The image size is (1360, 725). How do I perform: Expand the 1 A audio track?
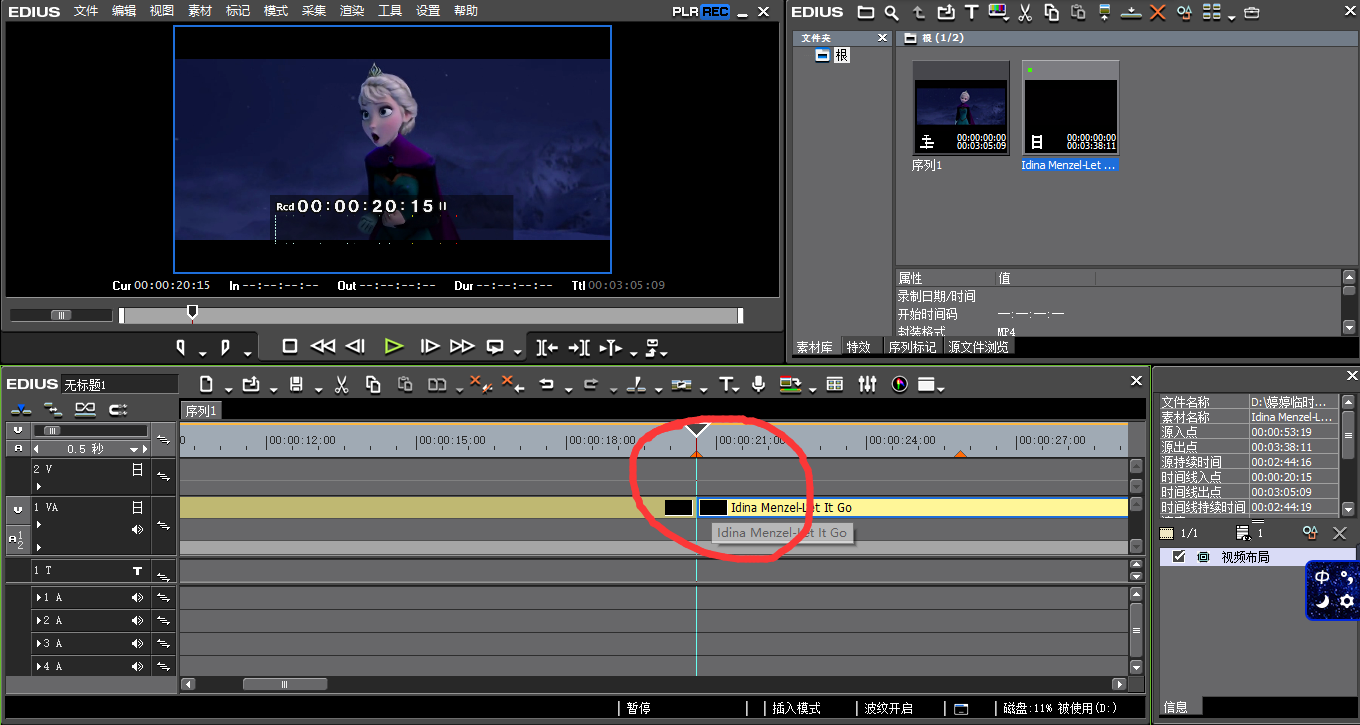(39, 598)
